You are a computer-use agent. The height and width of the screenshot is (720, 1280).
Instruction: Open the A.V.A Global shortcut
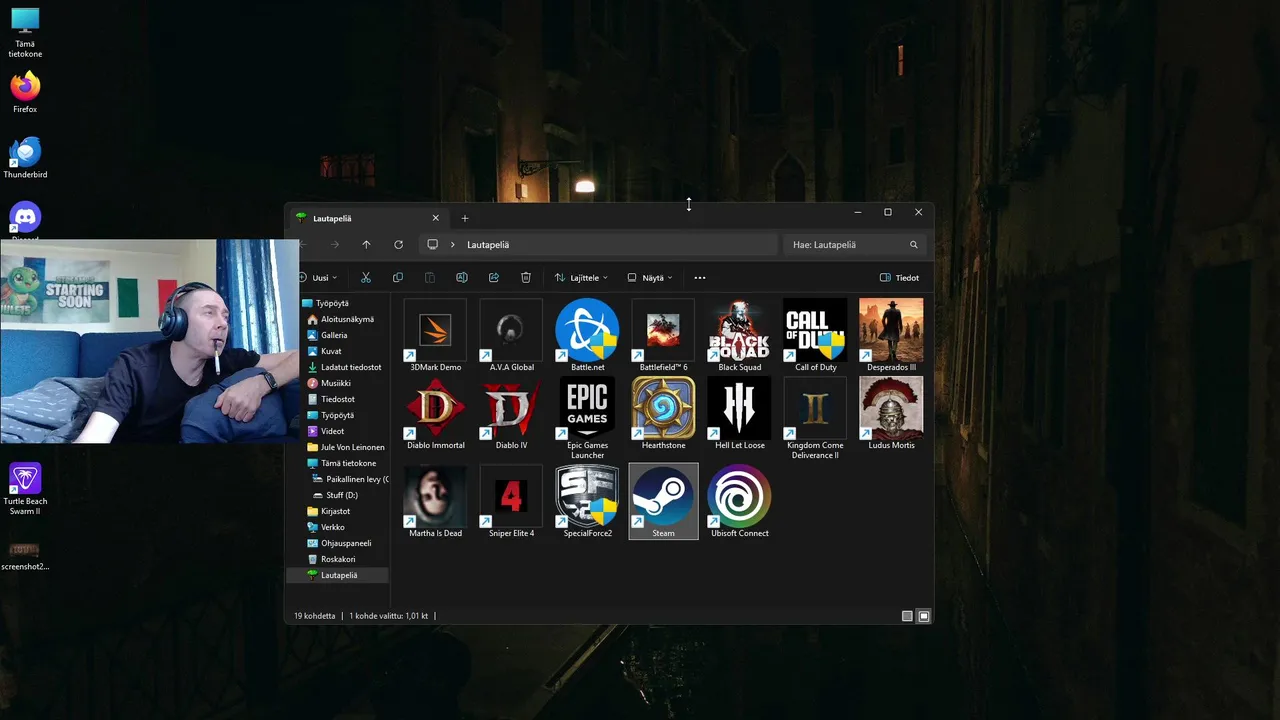(x=511, y=335)
